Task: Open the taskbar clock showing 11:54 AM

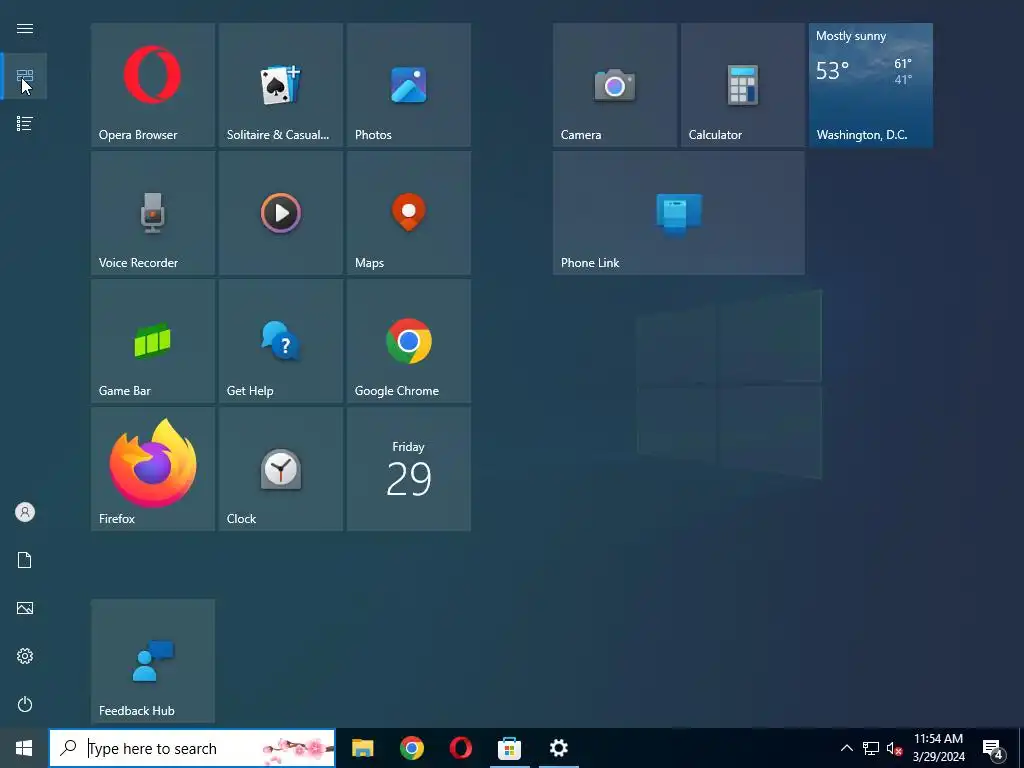Action: pos(938,748)
